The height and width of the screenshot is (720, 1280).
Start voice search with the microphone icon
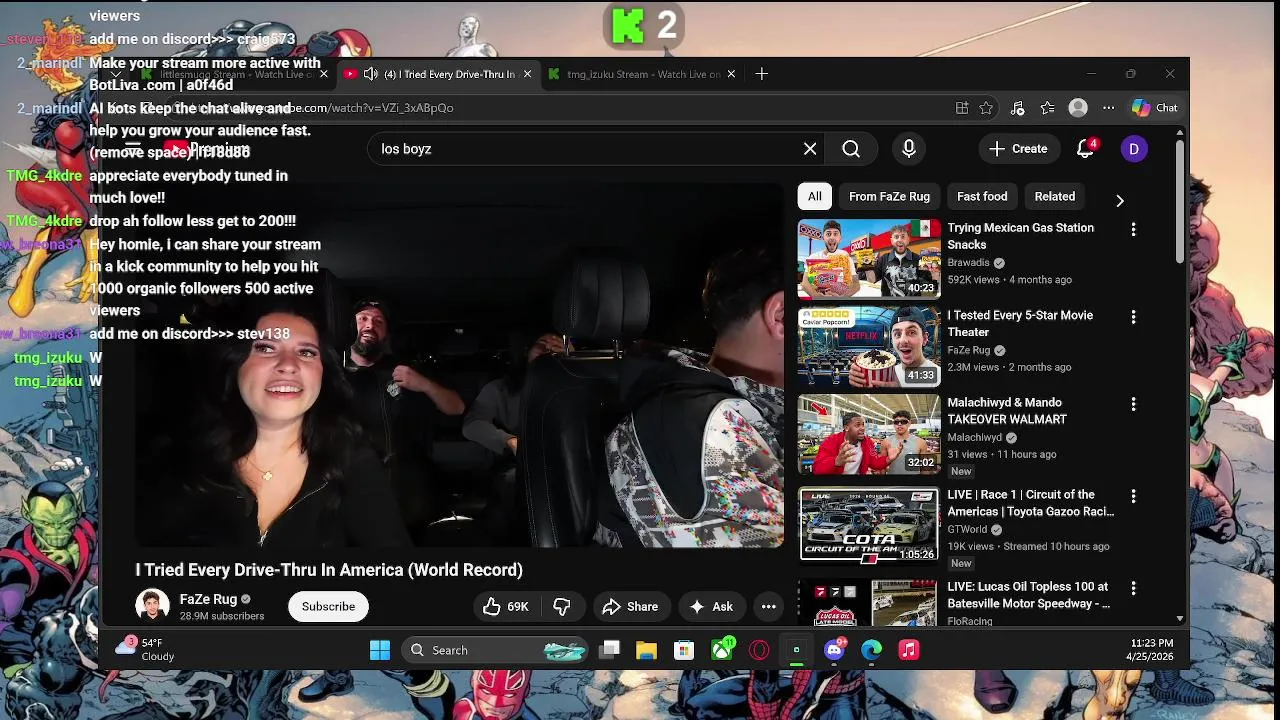pos(909,149)
